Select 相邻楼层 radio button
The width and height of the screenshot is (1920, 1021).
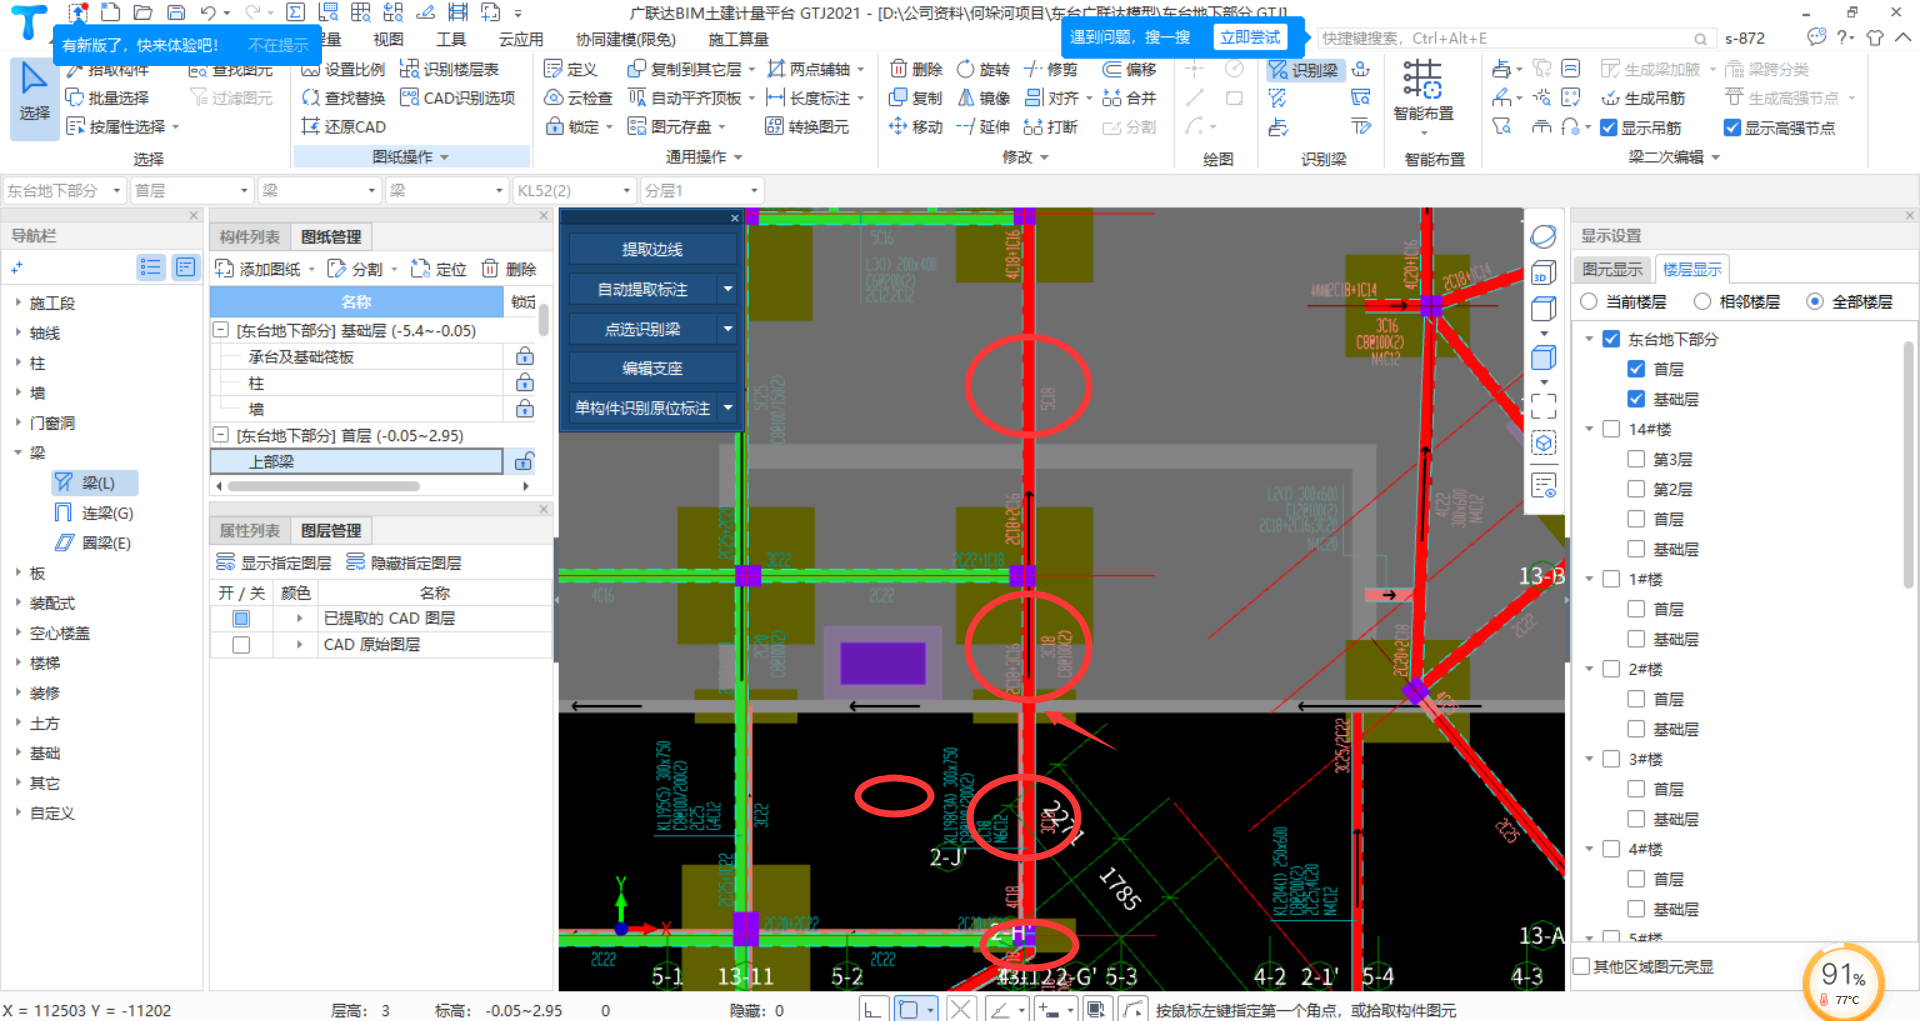1703,302
